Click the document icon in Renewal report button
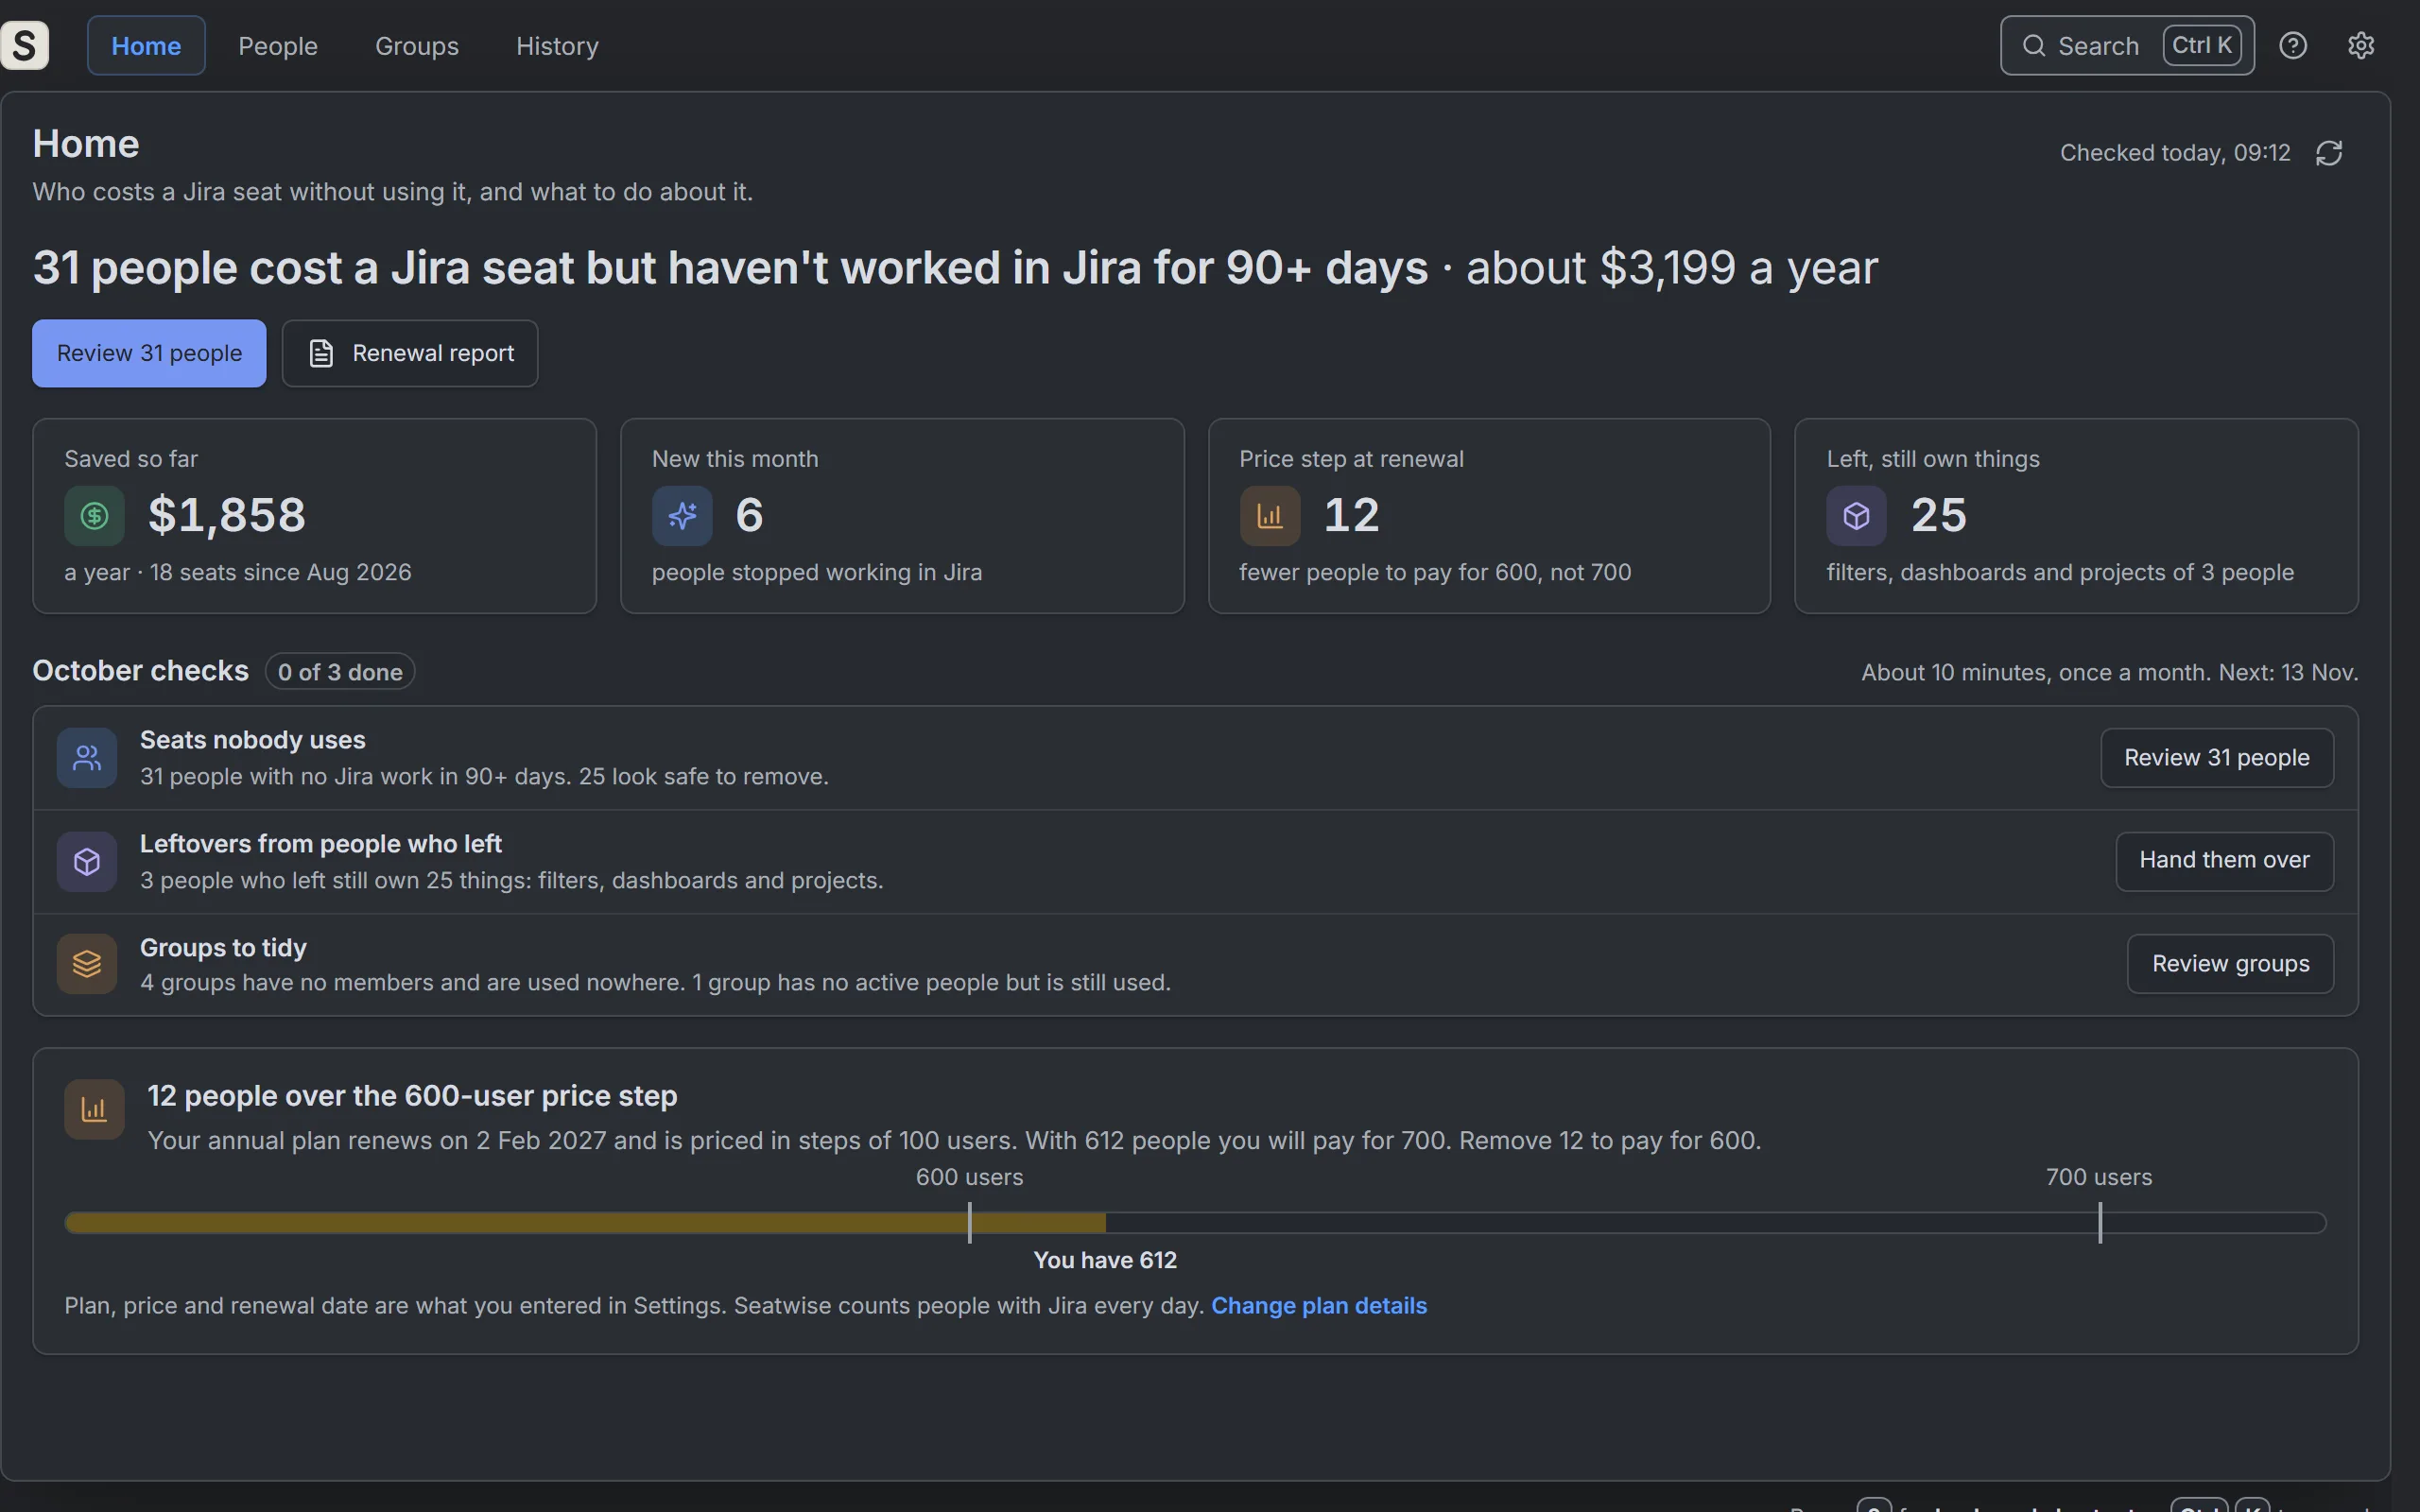 321,353
